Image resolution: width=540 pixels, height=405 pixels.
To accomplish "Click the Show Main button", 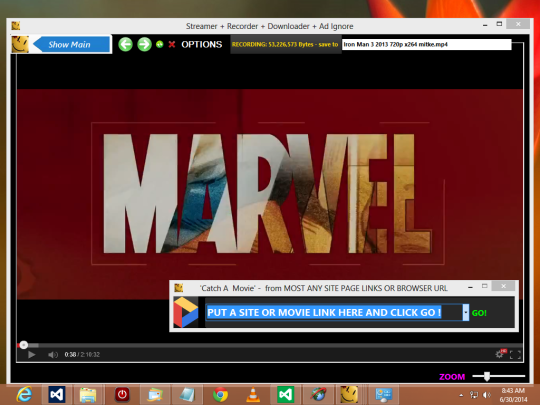I will (72, 44).
